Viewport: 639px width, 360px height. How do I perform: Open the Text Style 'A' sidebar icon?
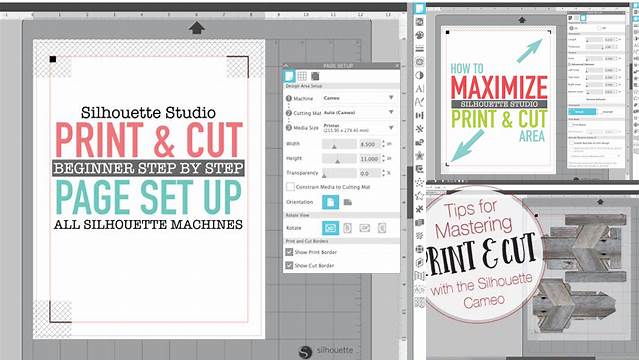point(419,89)
